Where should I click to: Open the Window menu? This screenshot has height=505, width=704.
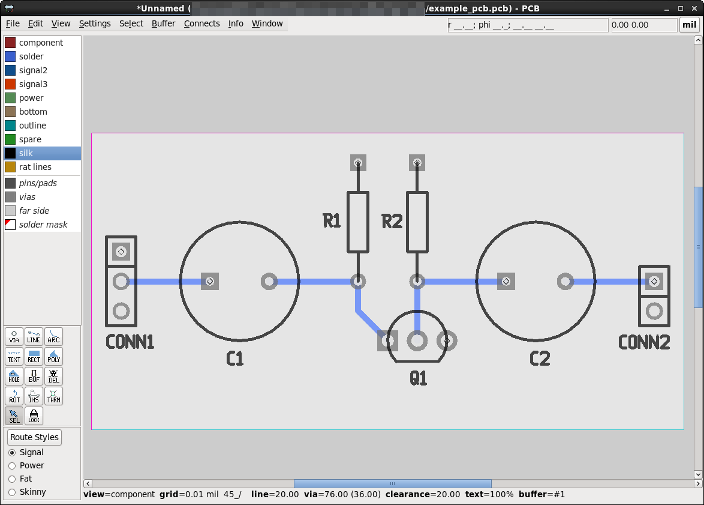[267, 24]
